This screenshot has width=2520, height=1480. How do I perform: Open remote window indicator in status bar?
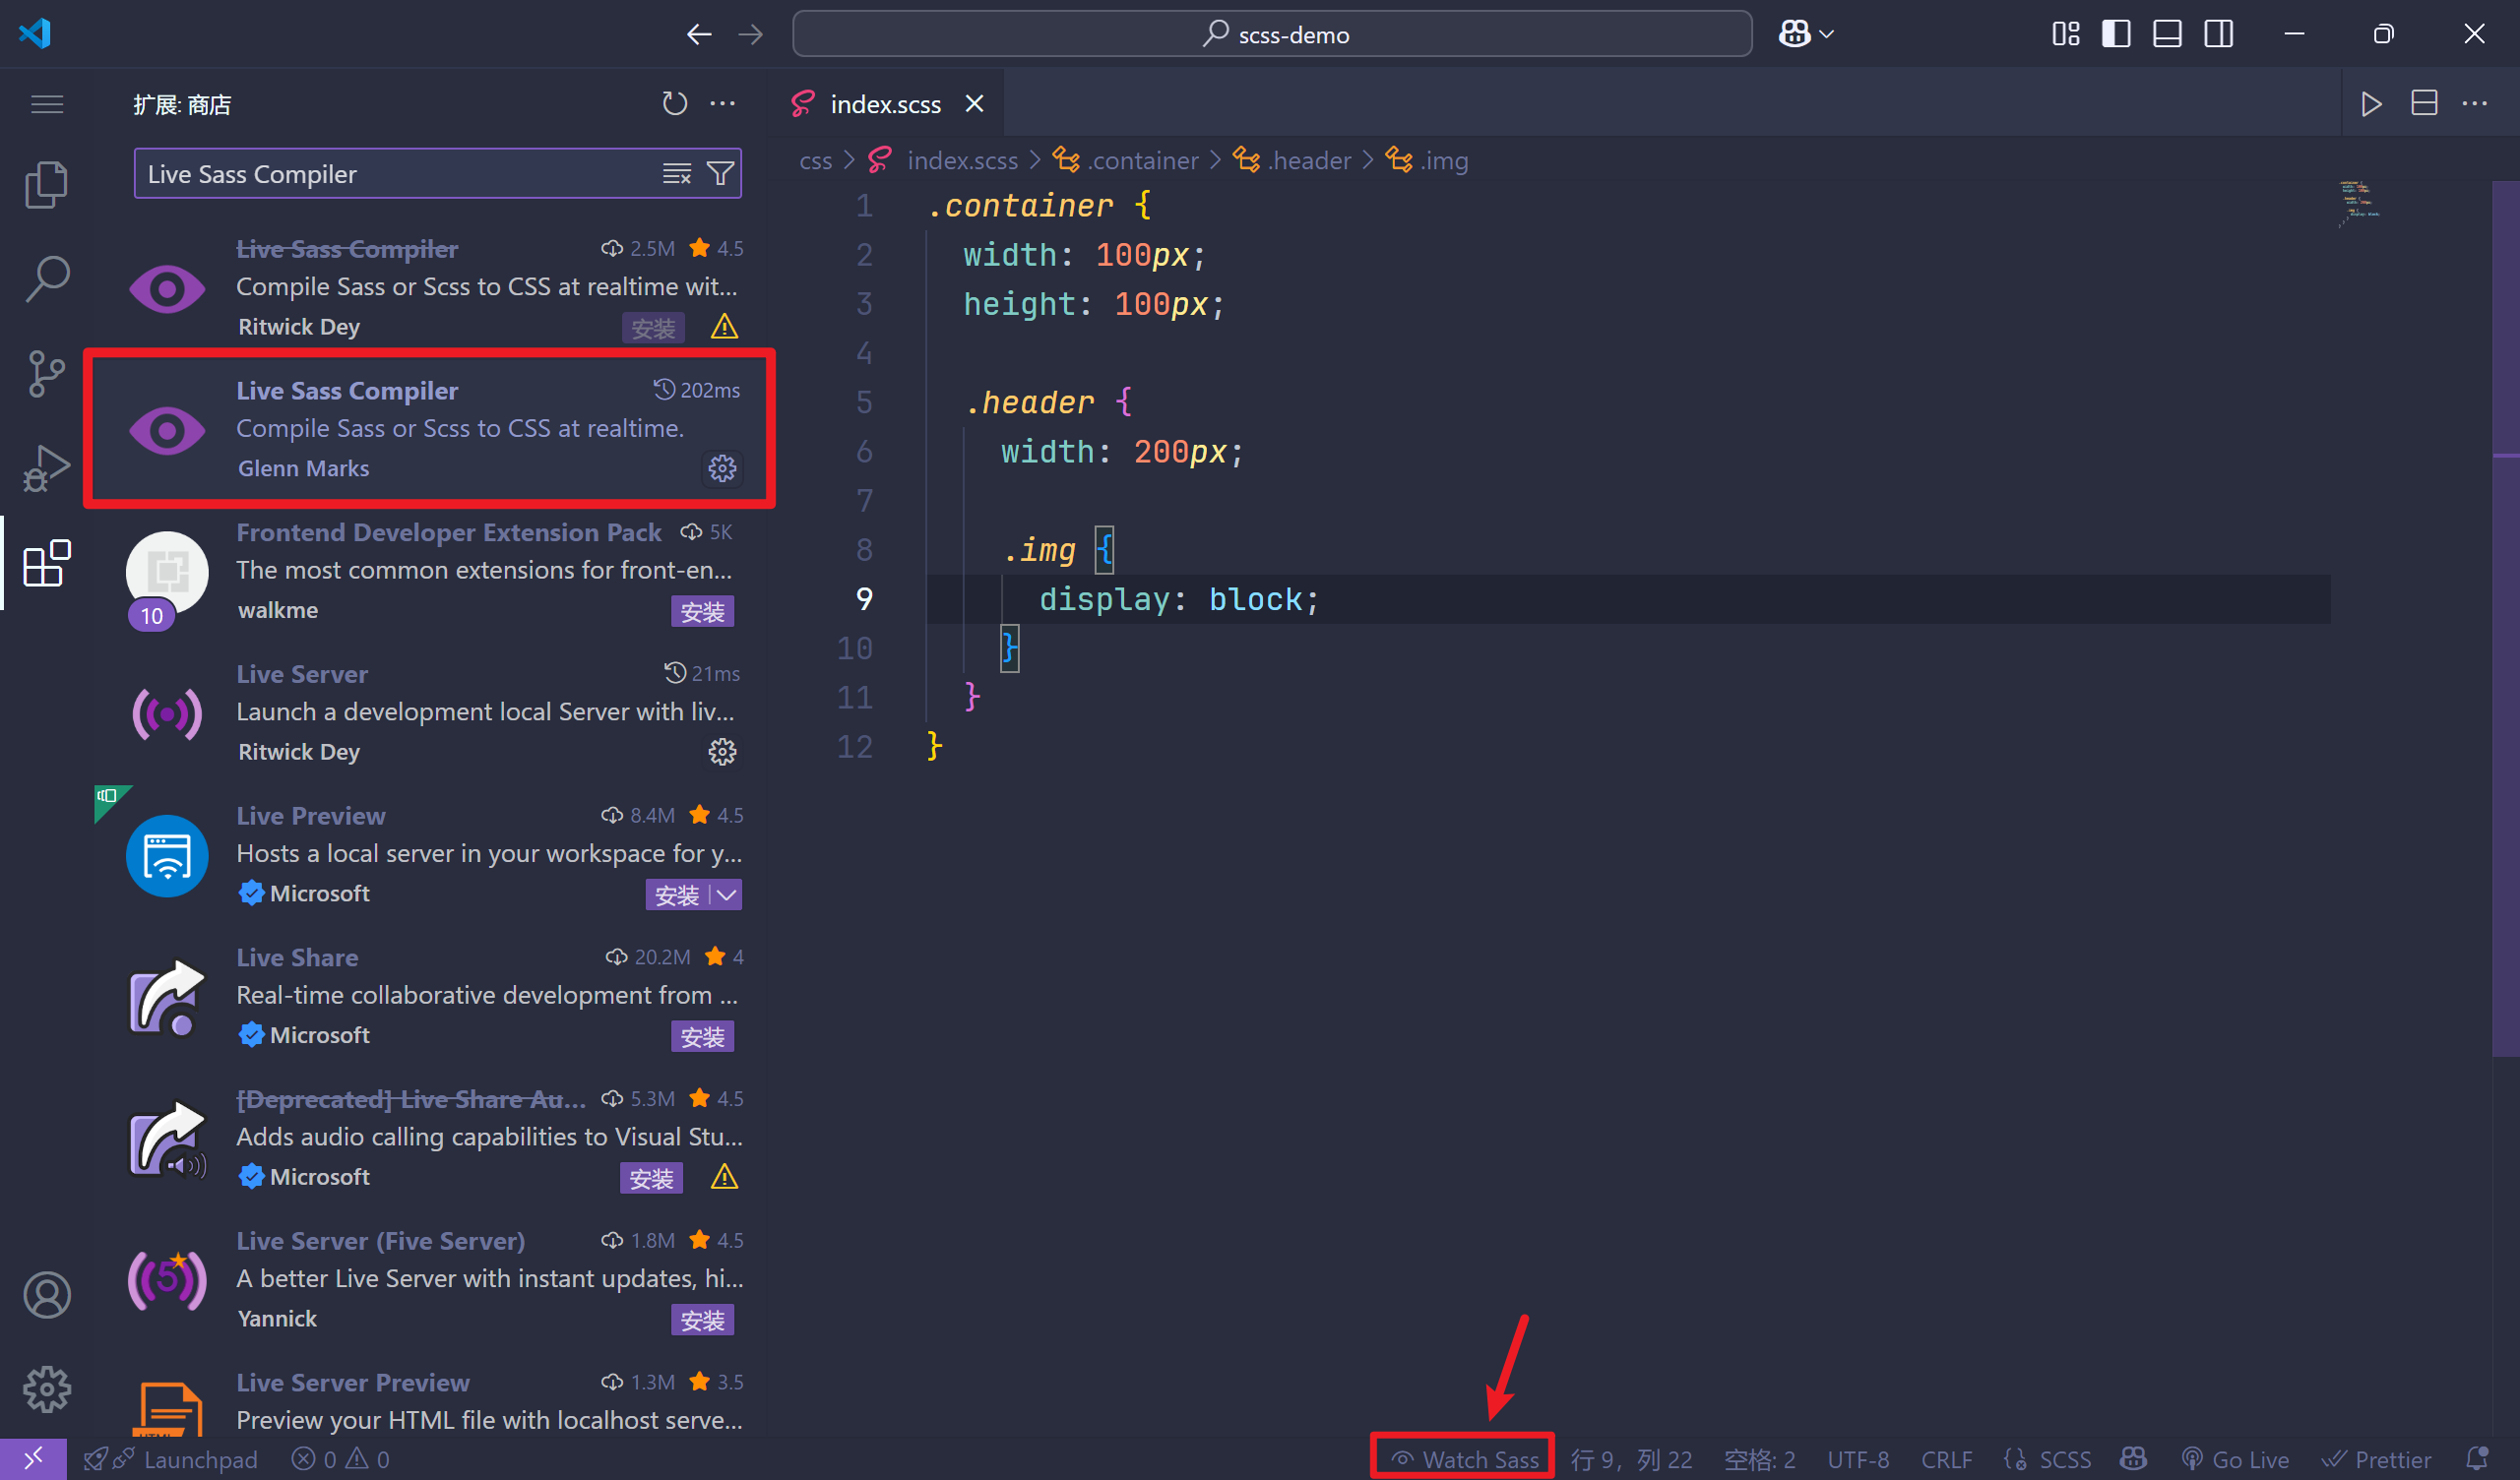pos(33,1460)
